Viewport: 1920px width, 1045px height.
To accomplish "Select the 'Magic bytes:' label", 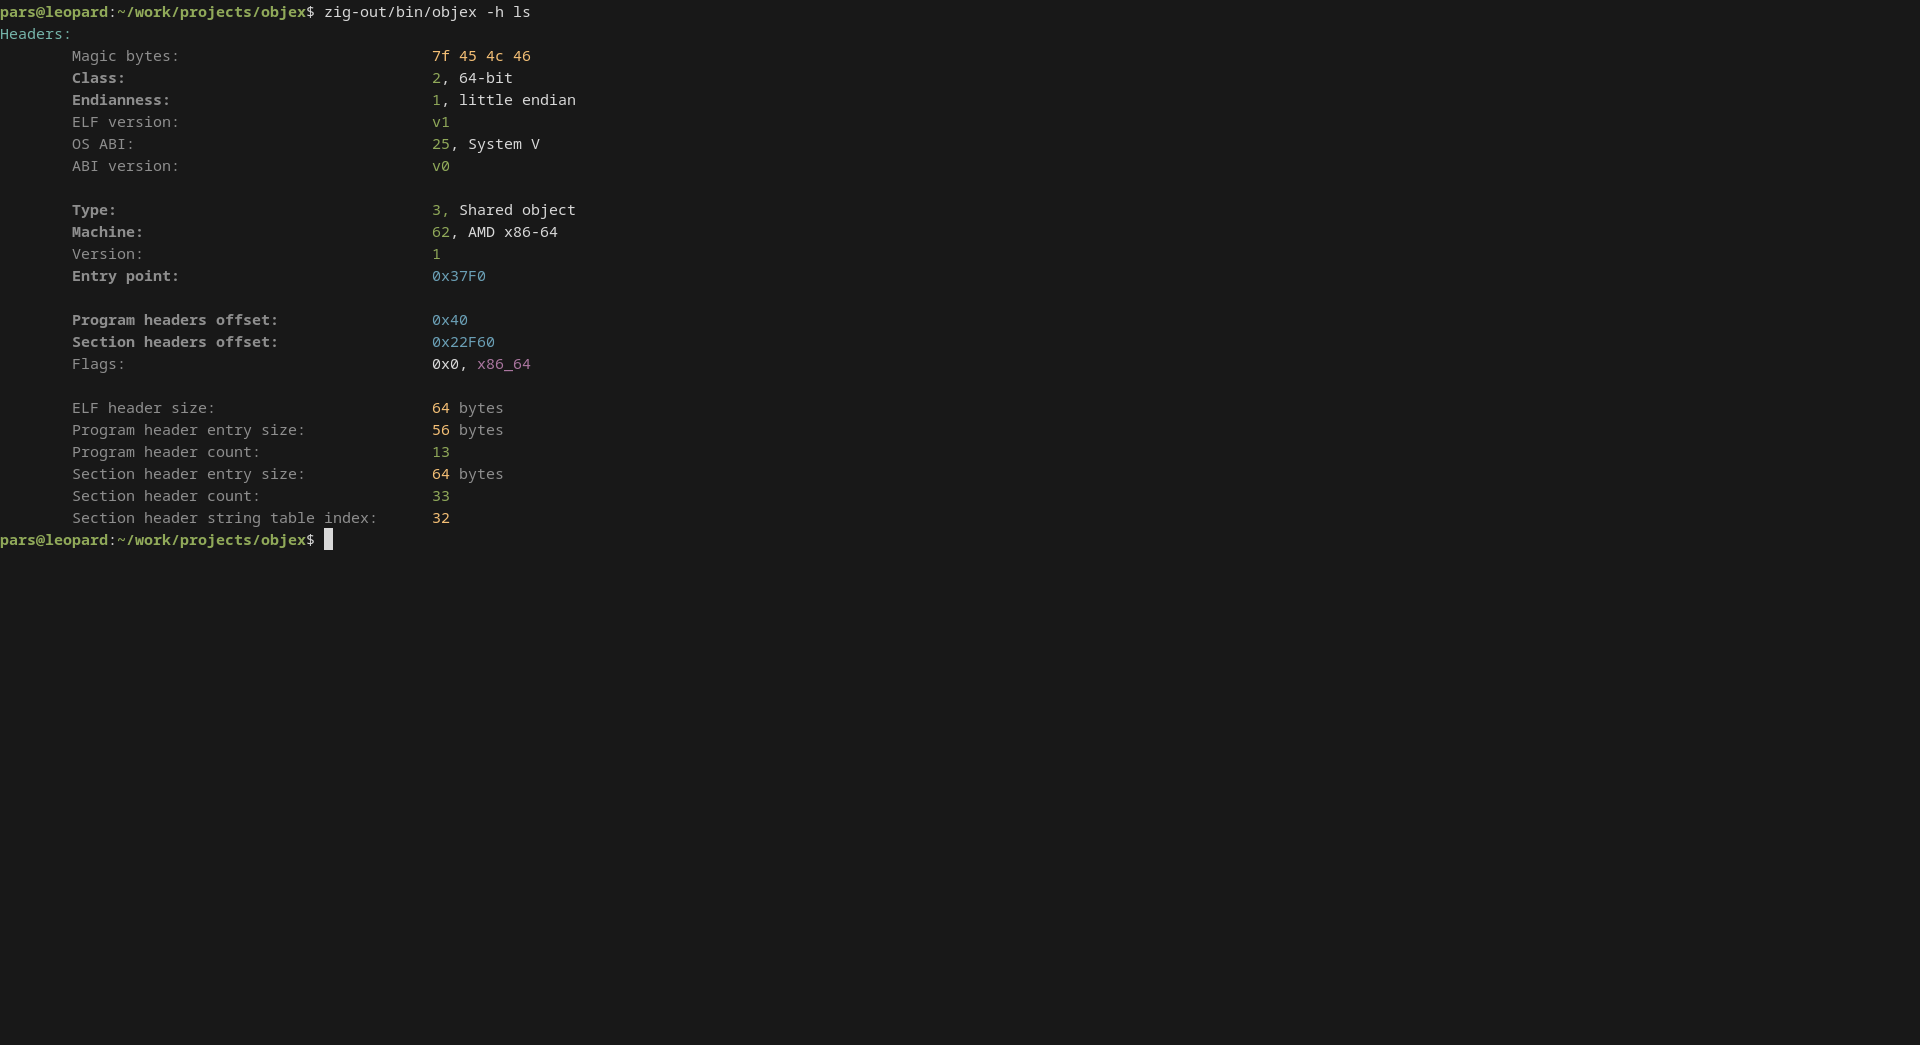I will 125,56.
